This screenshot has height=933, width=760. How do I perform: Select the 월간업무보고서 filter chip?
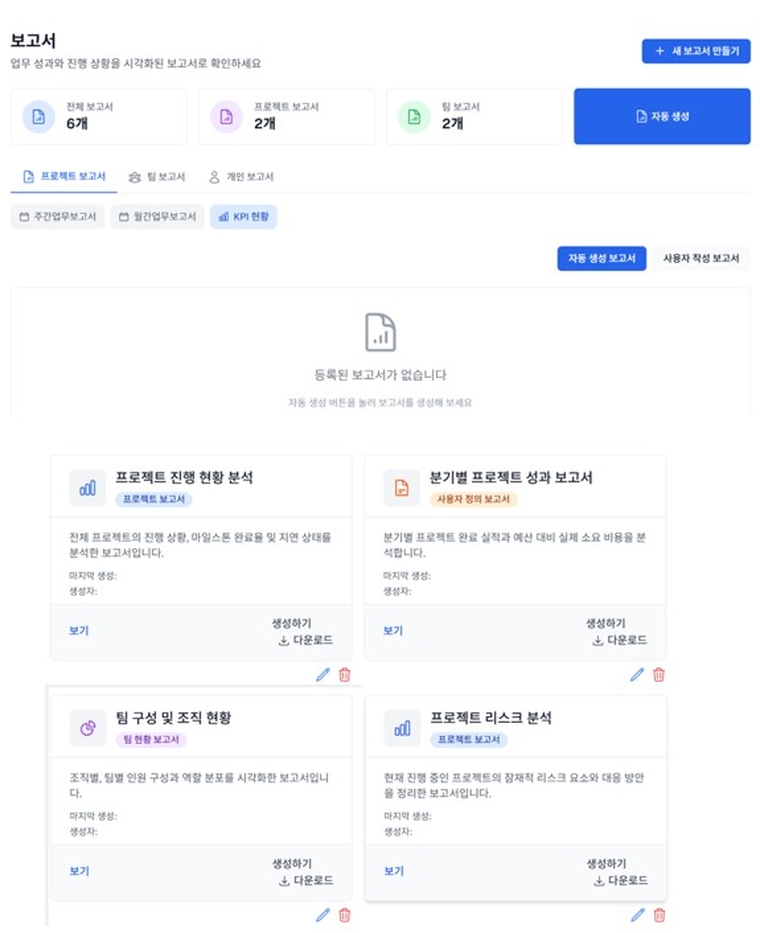157,216
